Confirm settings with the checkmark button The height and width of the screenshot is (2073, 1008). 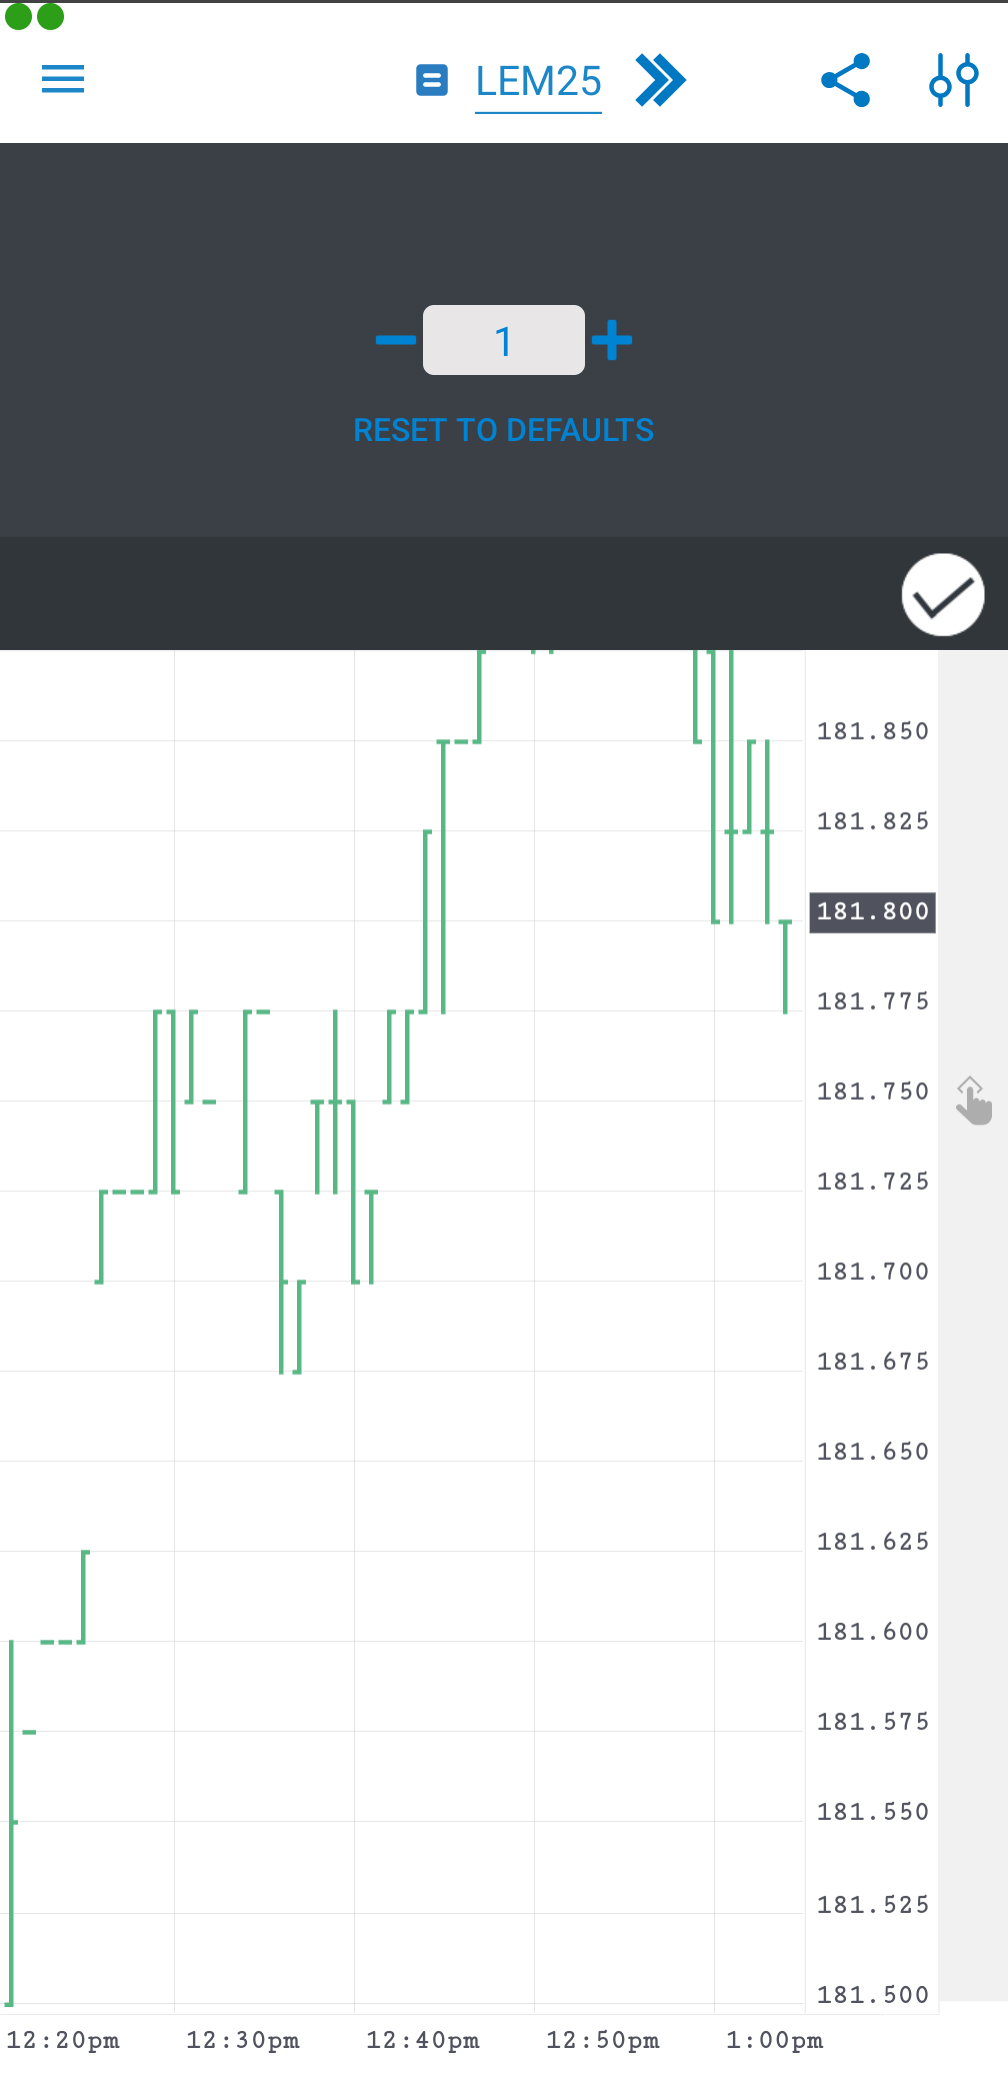[942, 595]
